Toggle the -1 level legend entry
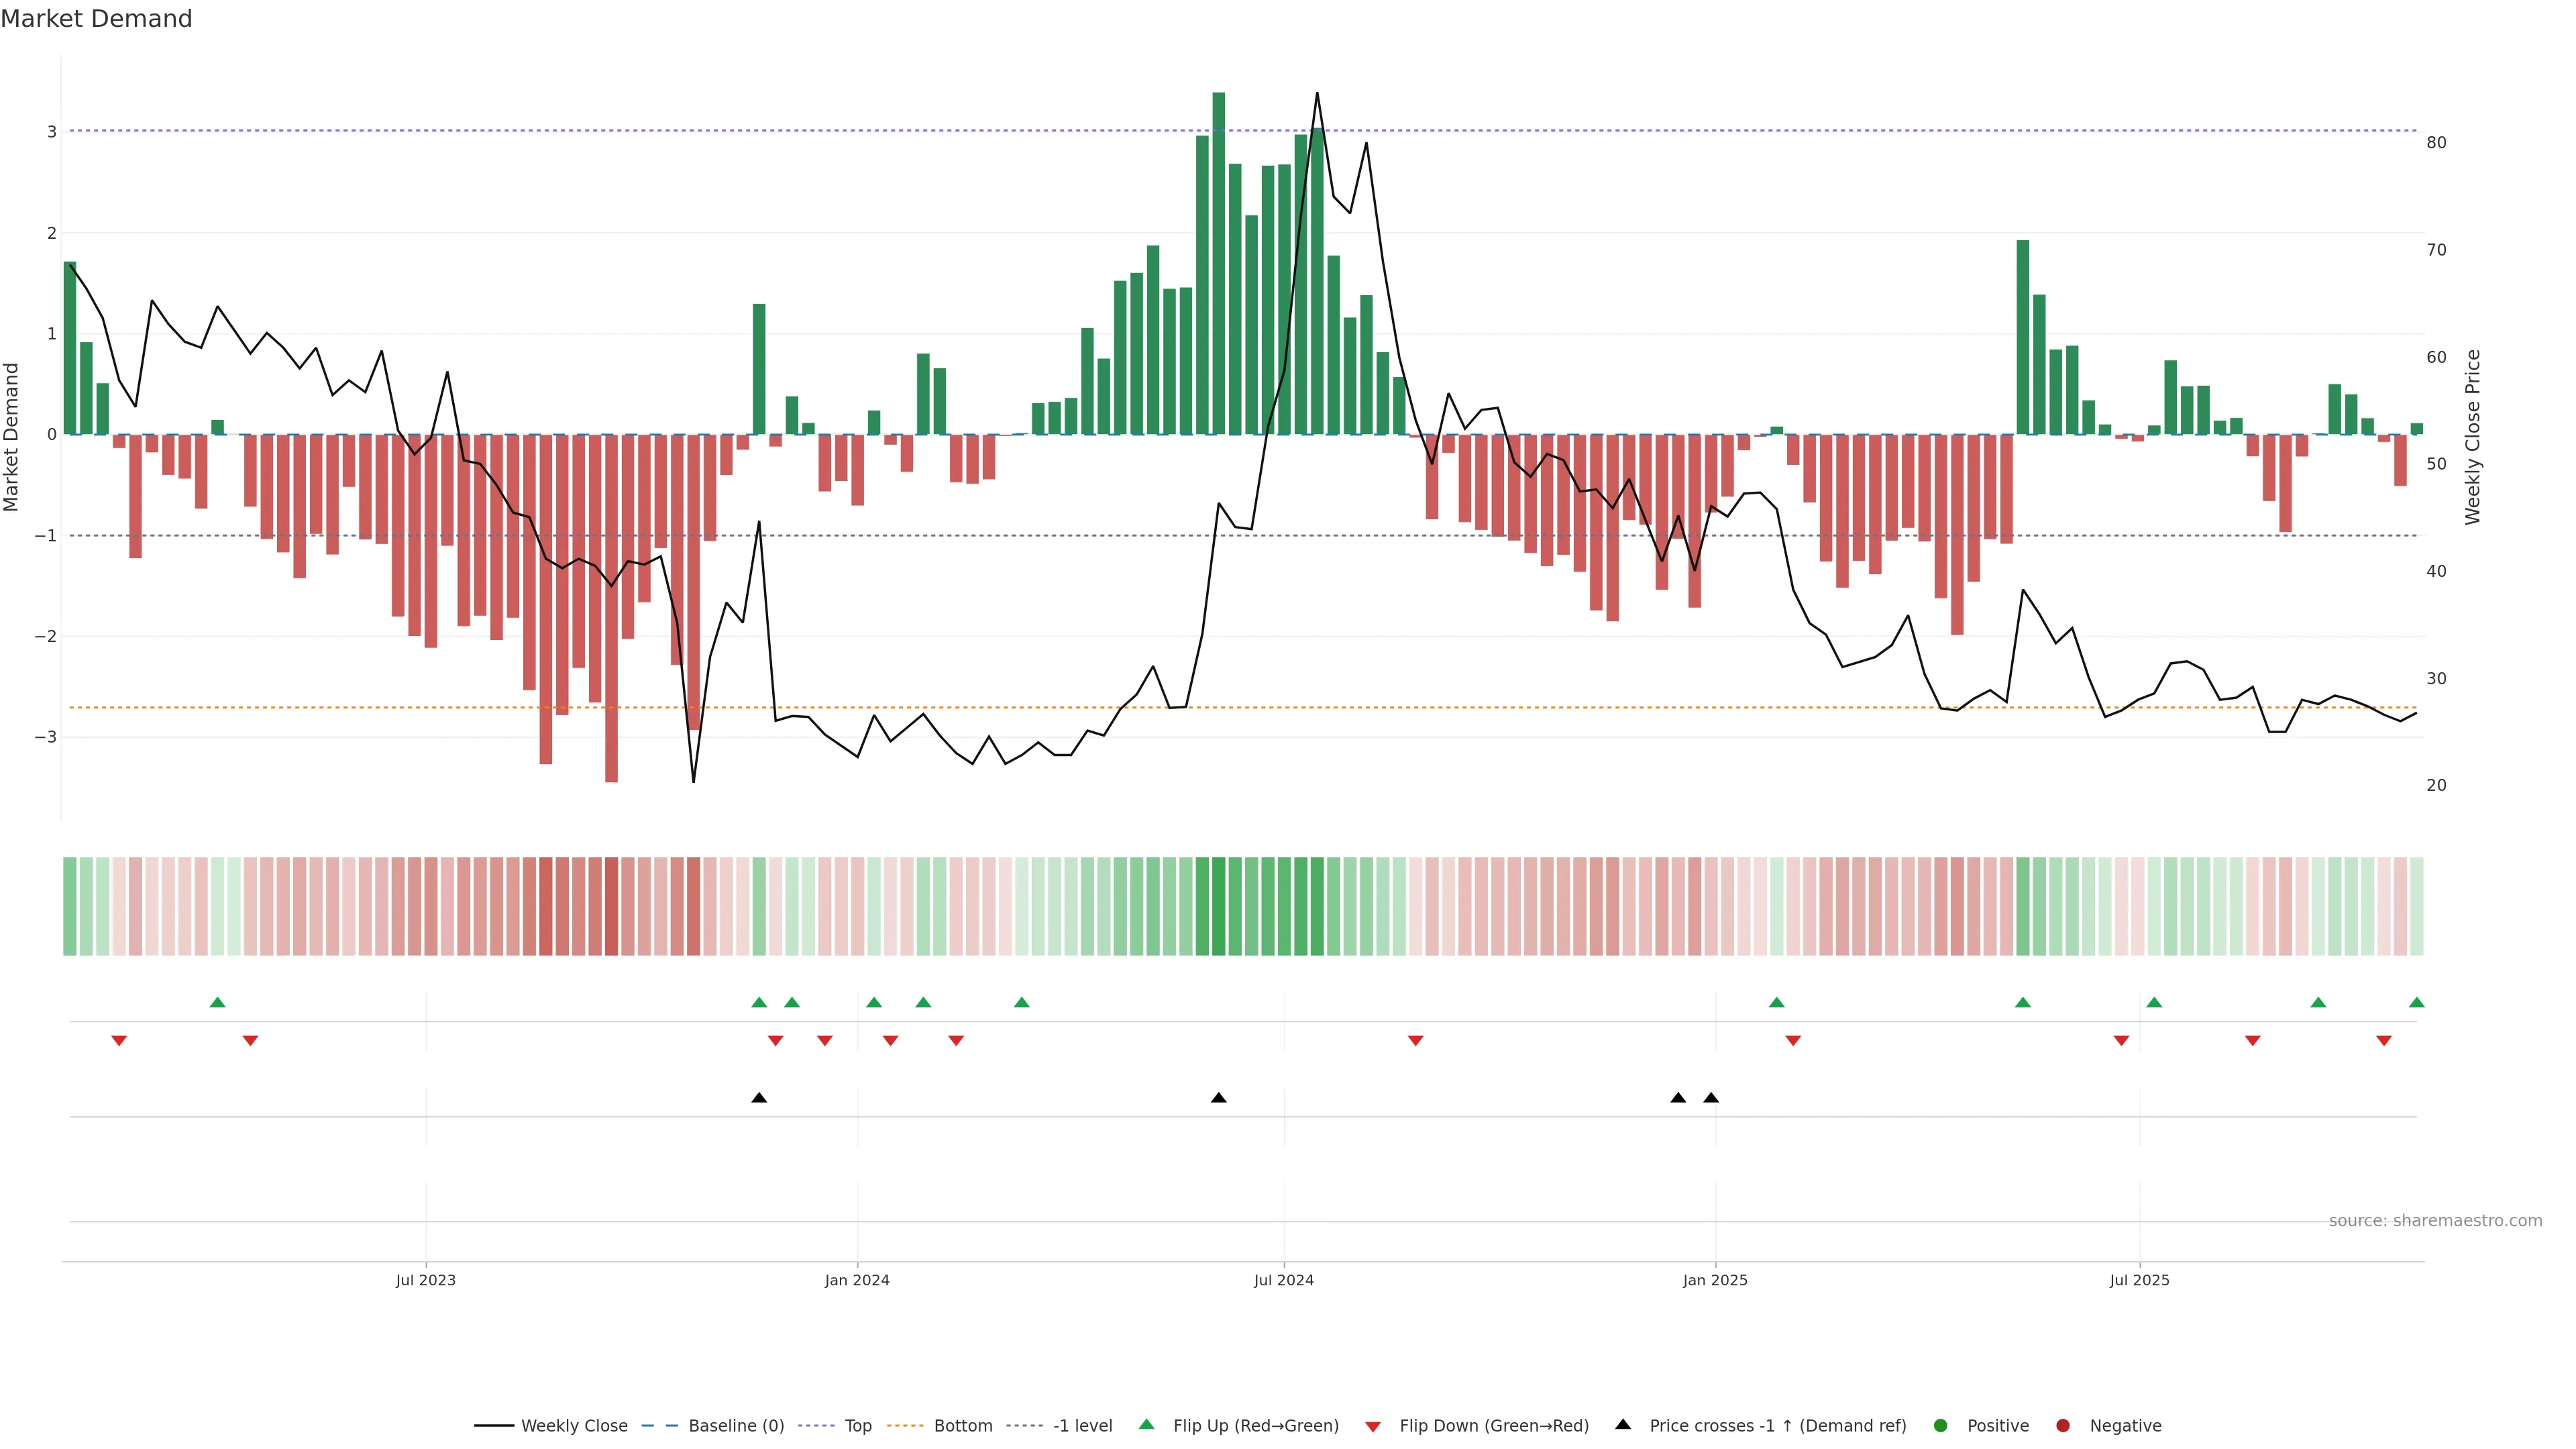The height and width of the screenshot is (1449, 2576). click(1082, 1425)
